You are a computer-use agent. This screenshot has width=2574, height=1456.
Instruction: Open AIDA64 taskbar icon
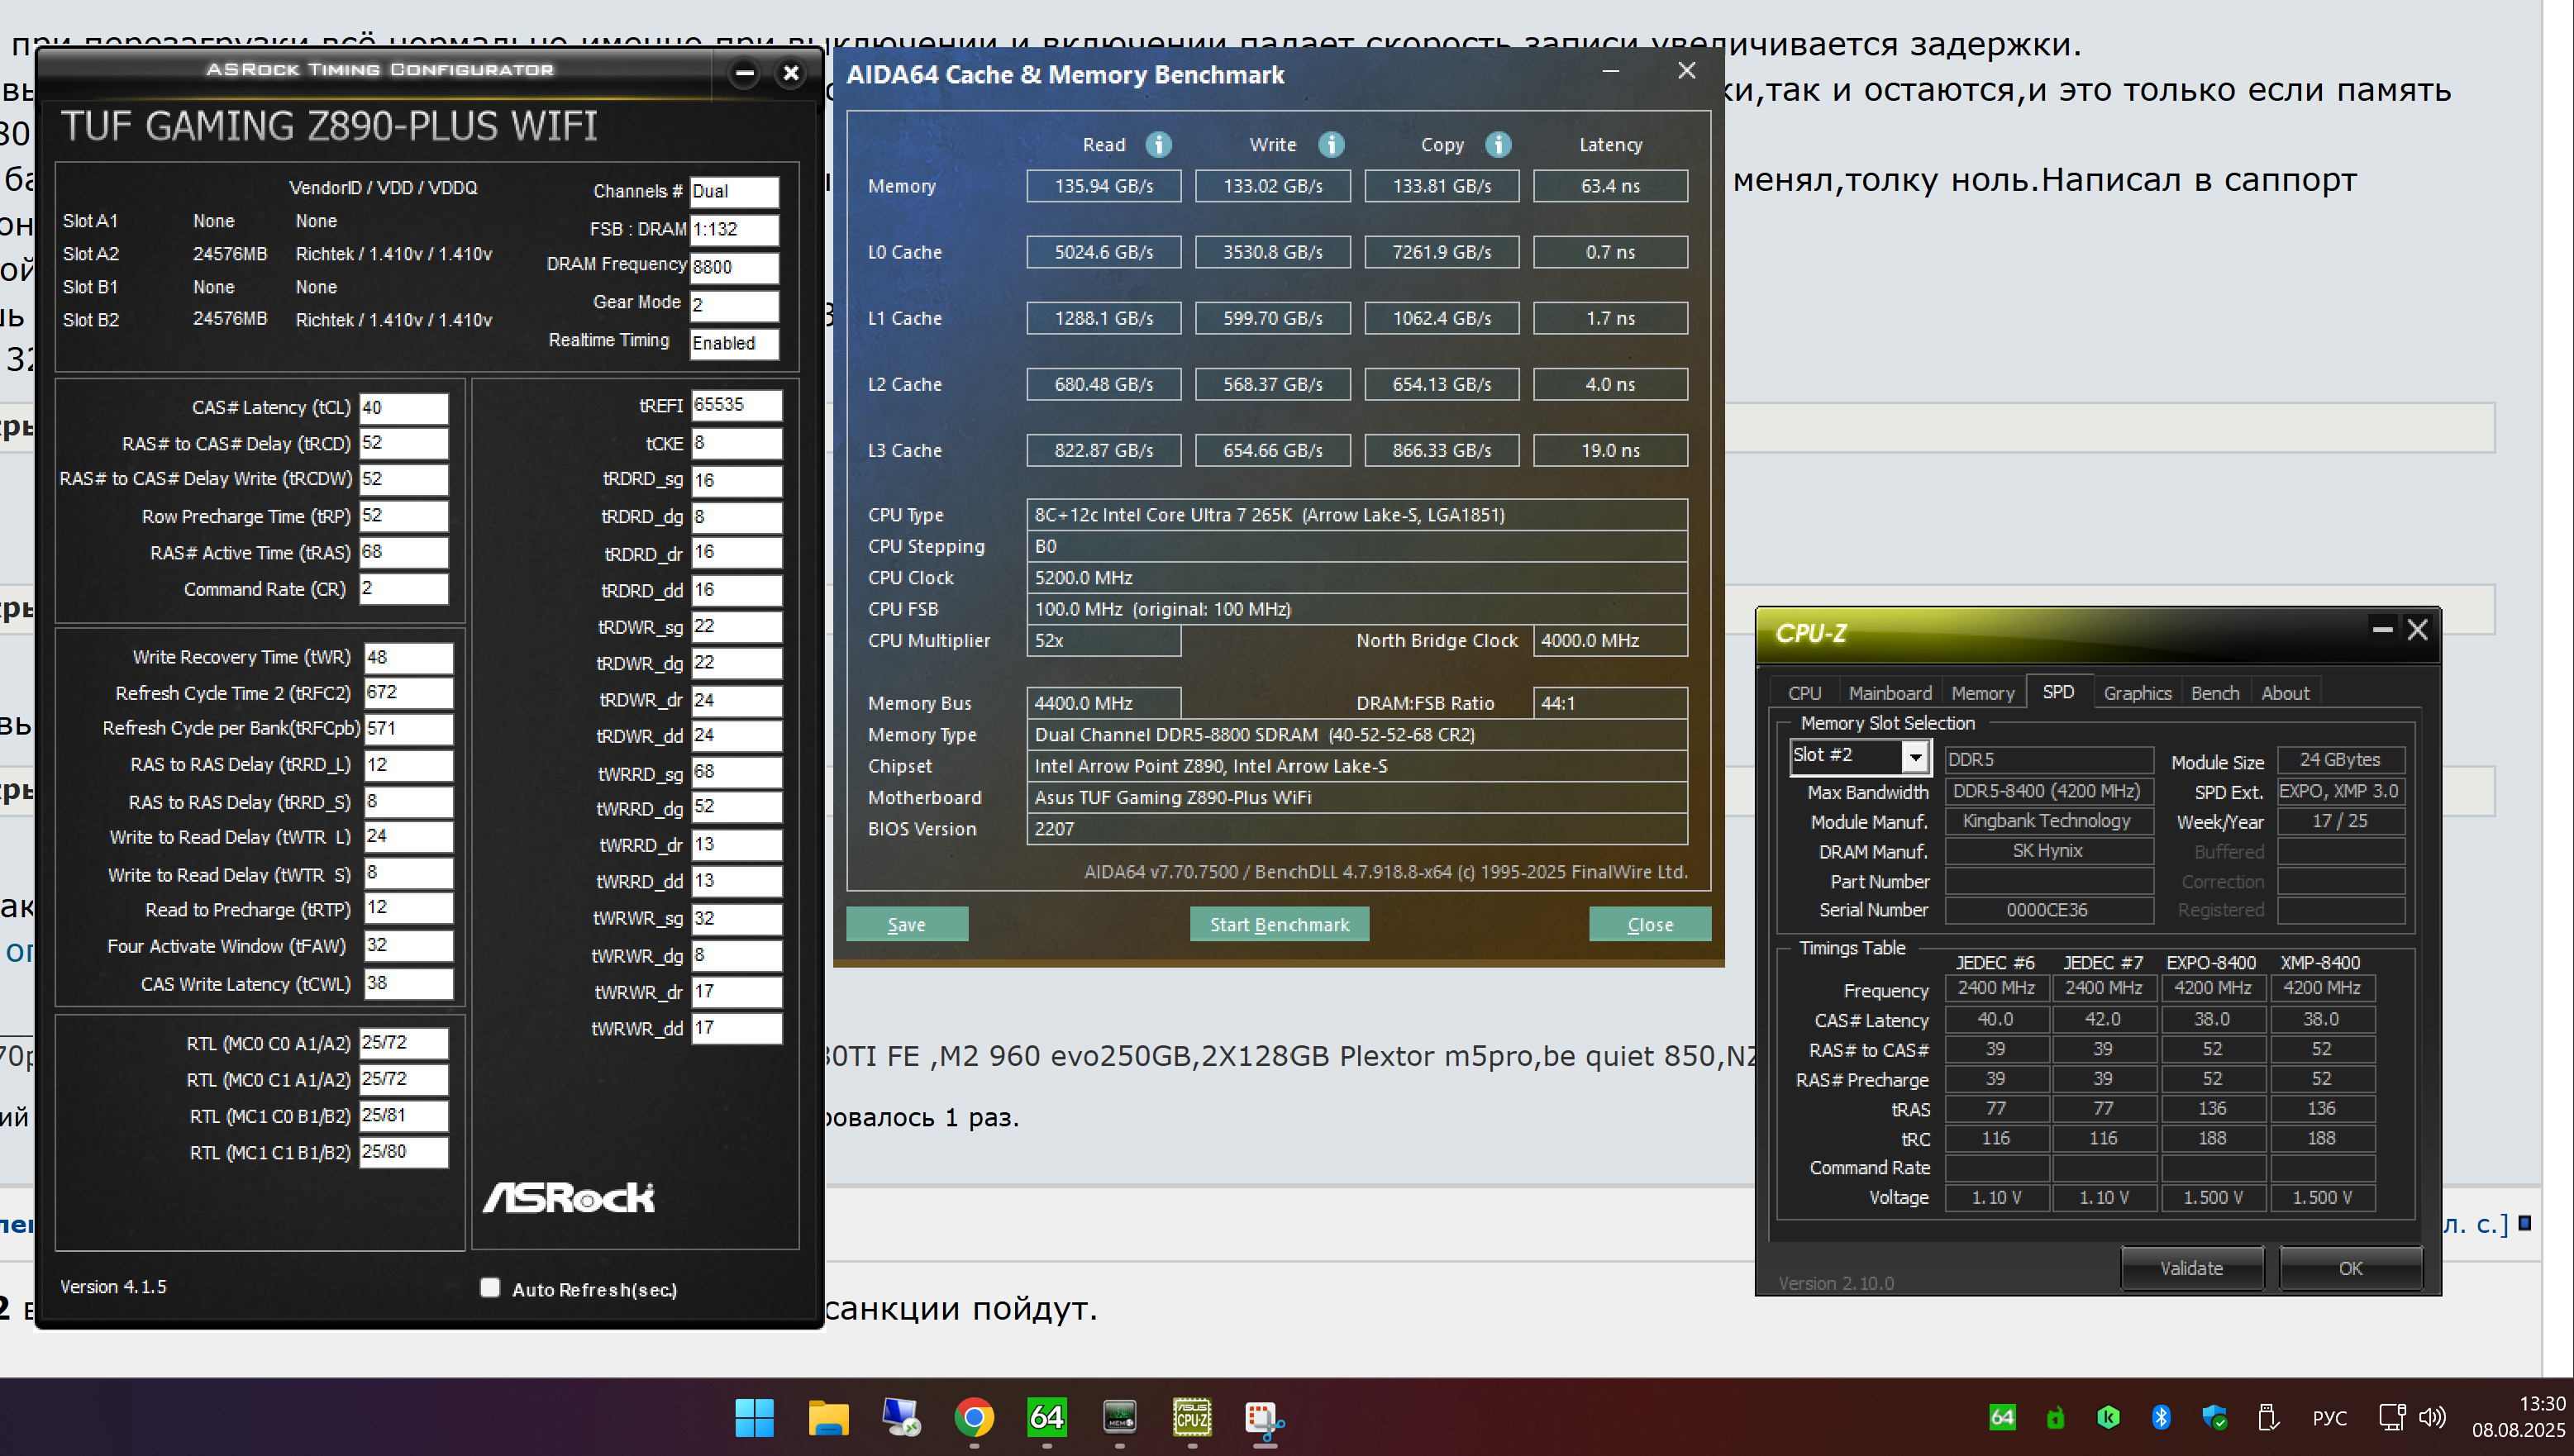[1046, 1417]
